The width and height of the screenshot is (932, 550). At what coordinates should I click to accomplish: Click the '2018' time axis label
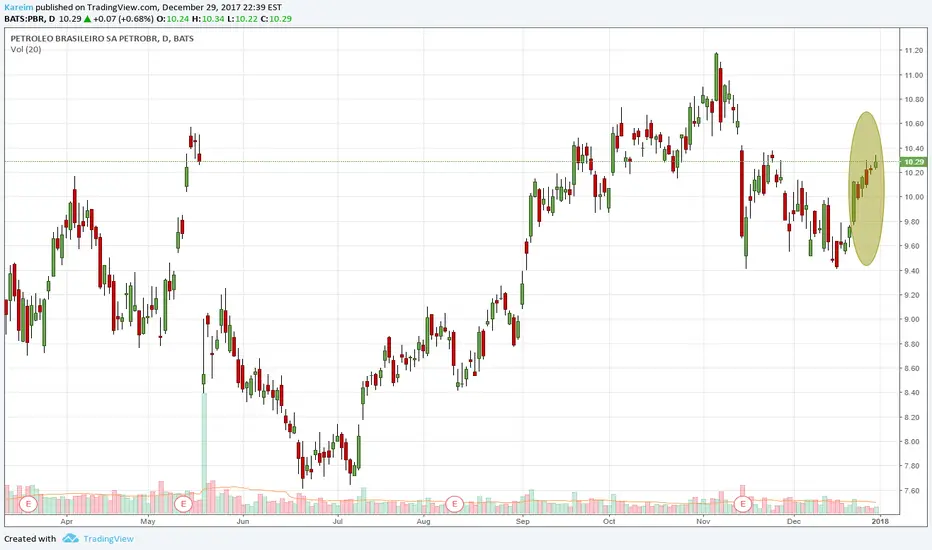click(x=880, y=521)
